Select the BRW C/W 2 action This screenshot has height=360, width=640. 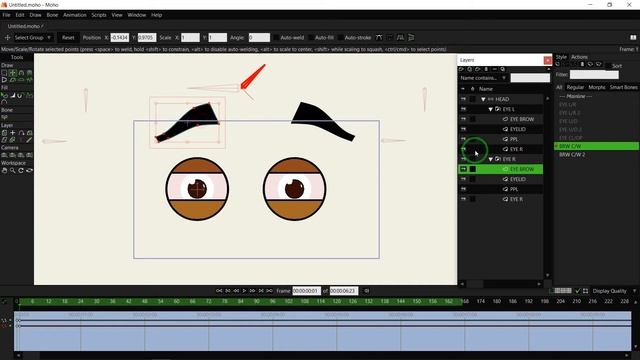(572, 155)
